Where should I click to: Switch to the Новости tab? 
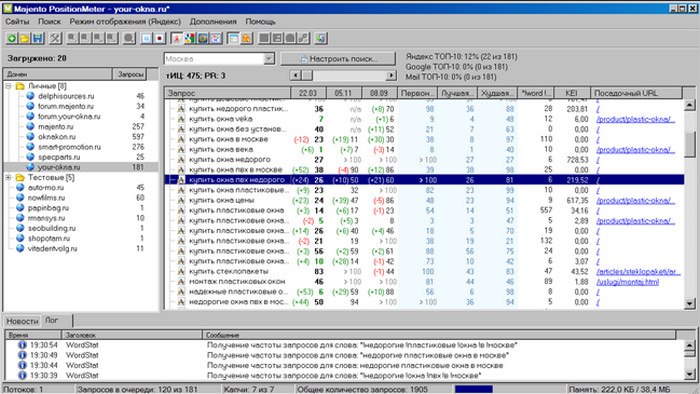pos(22,321)
